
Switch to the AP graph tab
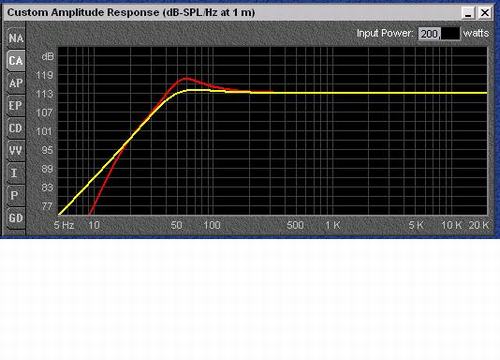(16, 83)
